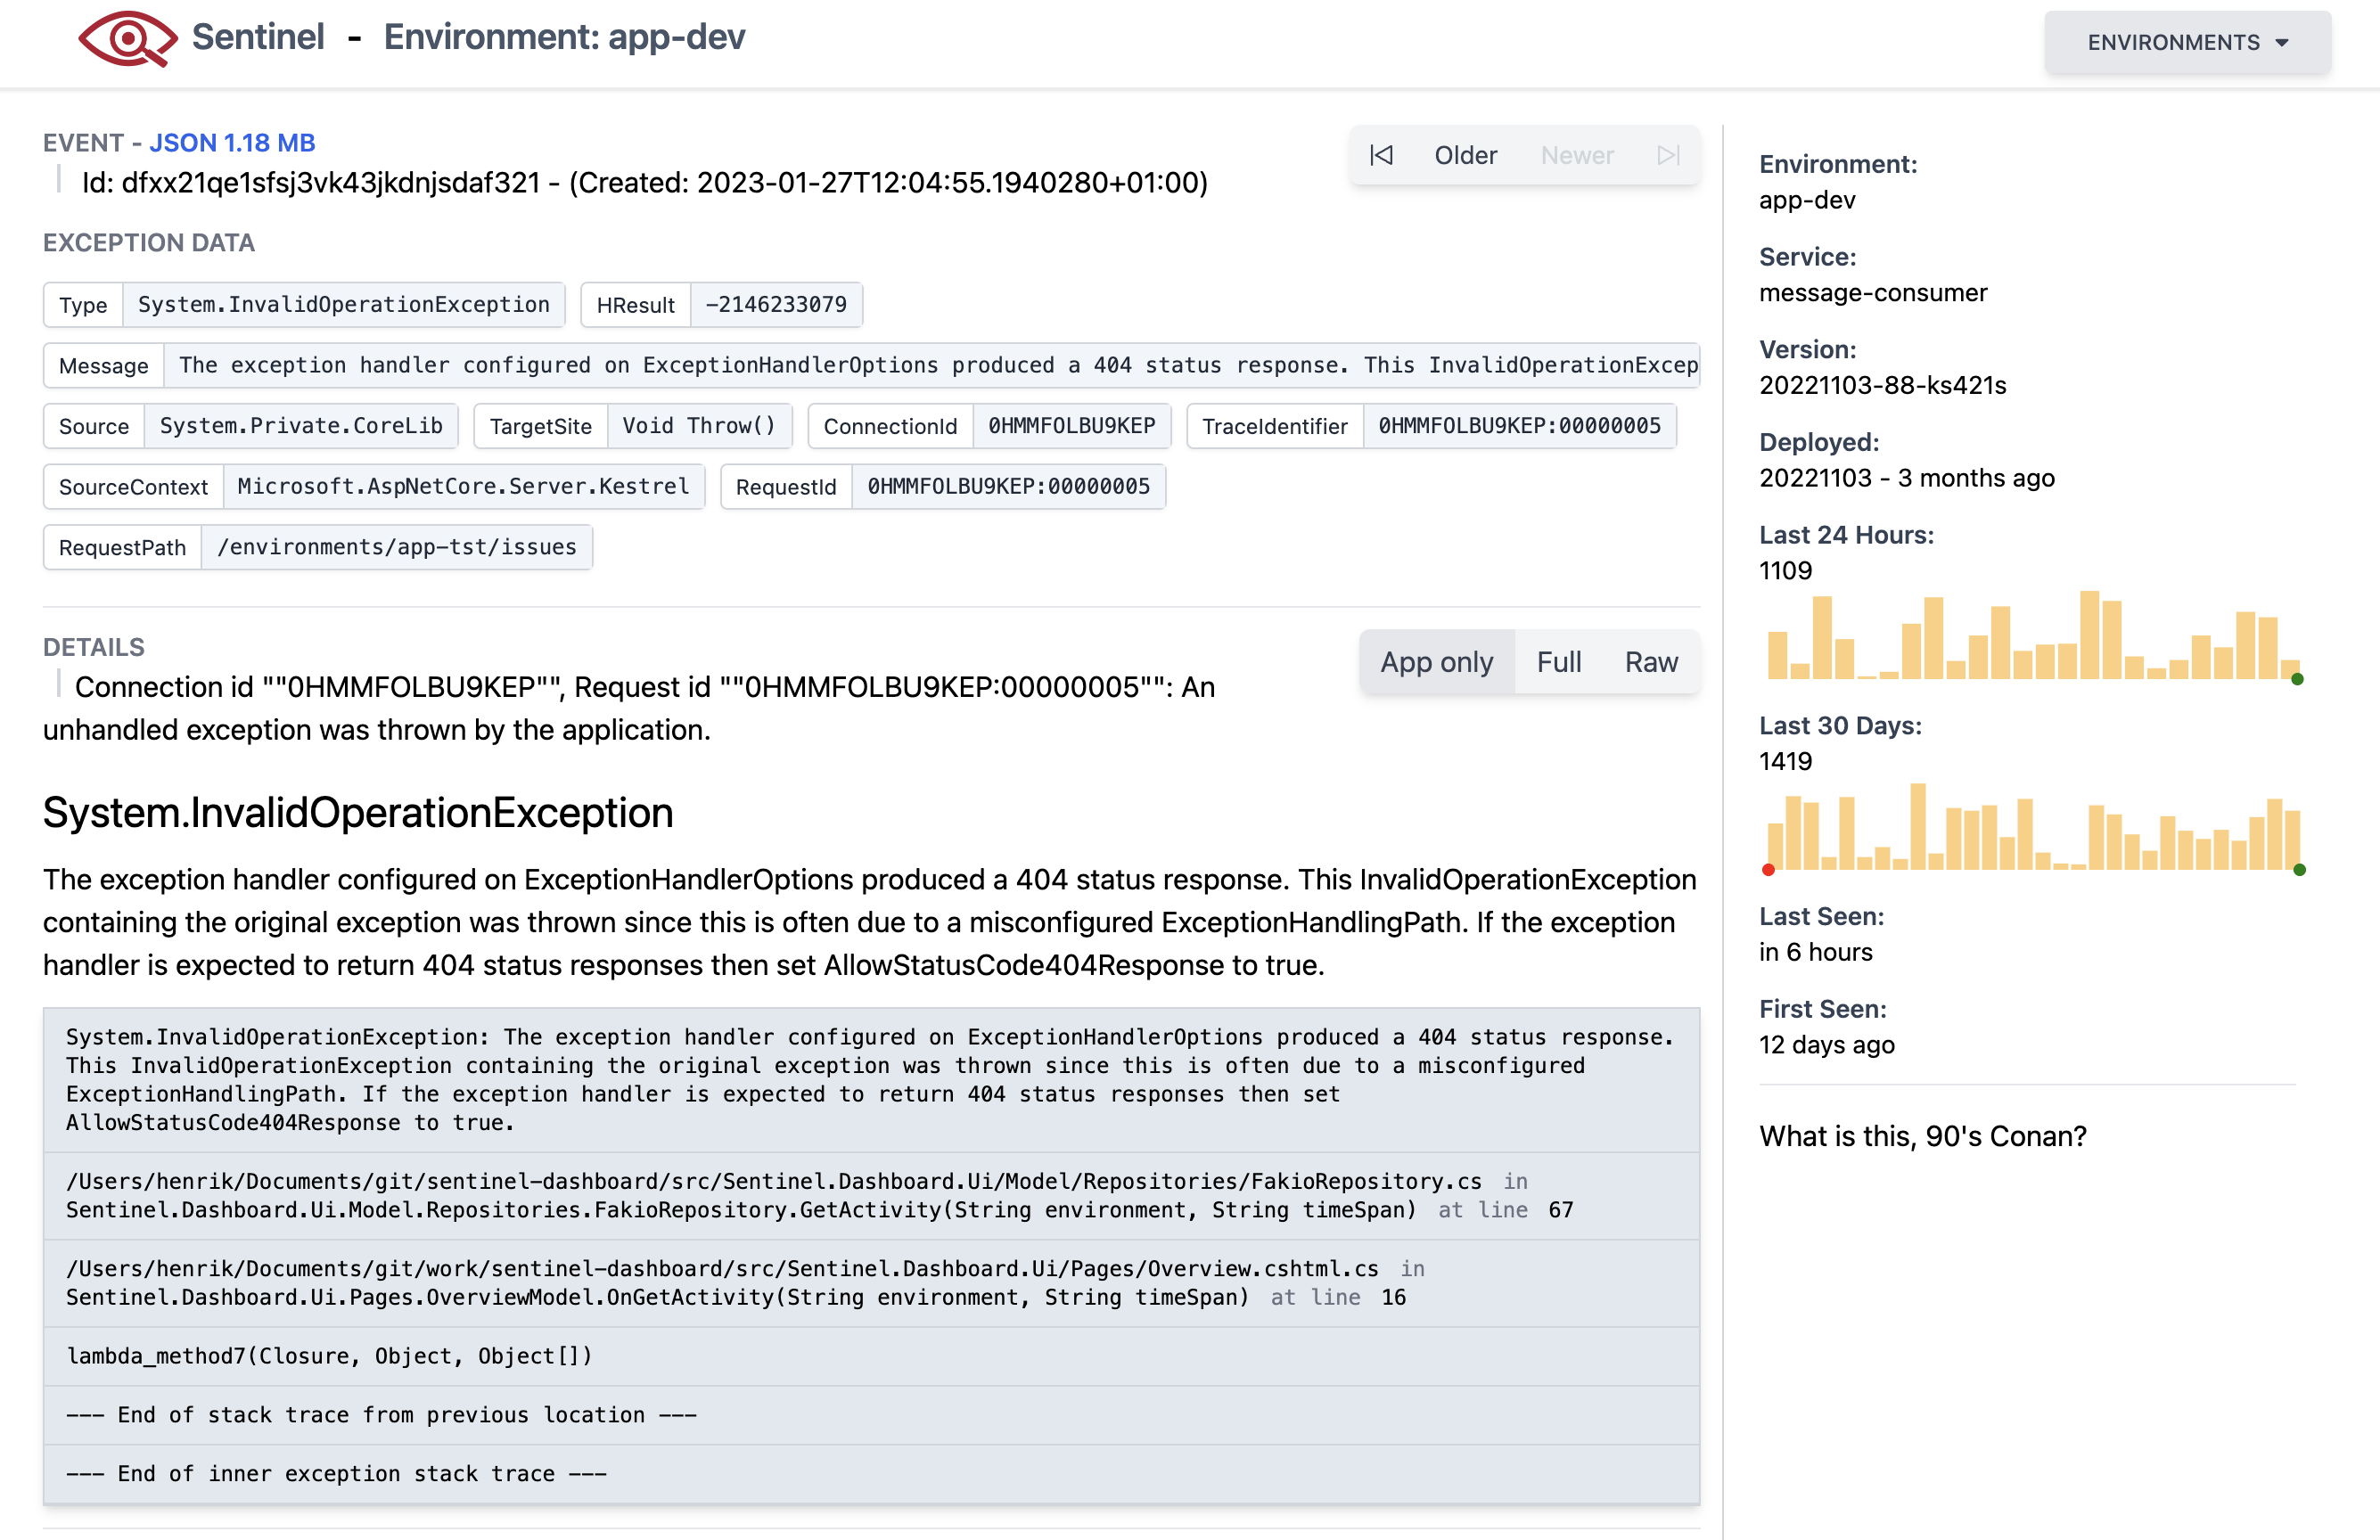Click the green dot on 24 hours chart

click(x=2297, y=679)
